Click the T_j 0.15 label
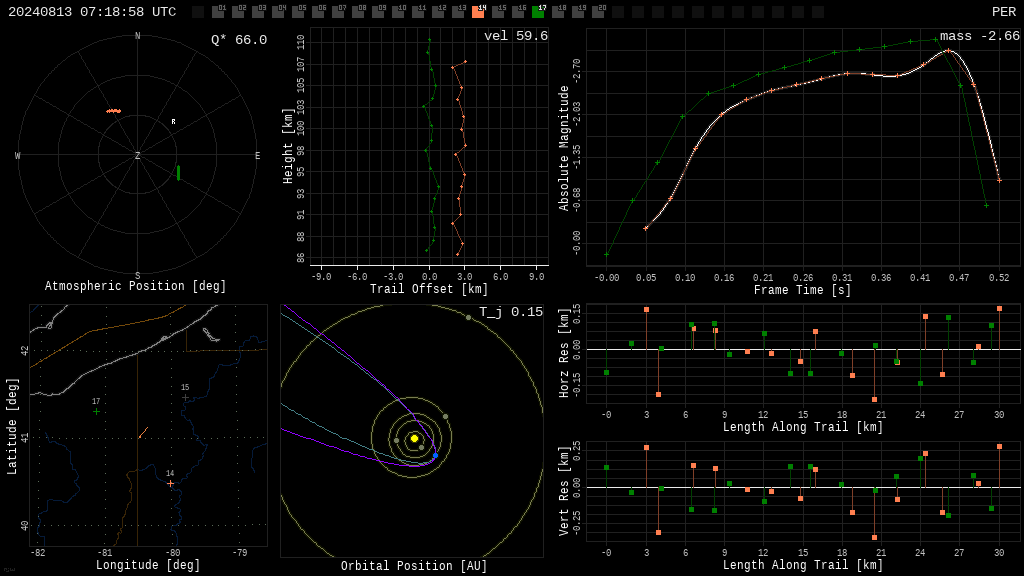This screenshot has width=1024, height=576. (x=511, y=312)
